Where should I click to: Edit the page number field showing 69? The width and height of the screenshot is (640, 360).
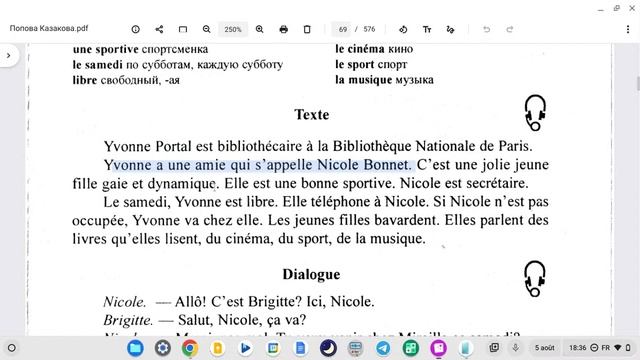coord(342,29)
